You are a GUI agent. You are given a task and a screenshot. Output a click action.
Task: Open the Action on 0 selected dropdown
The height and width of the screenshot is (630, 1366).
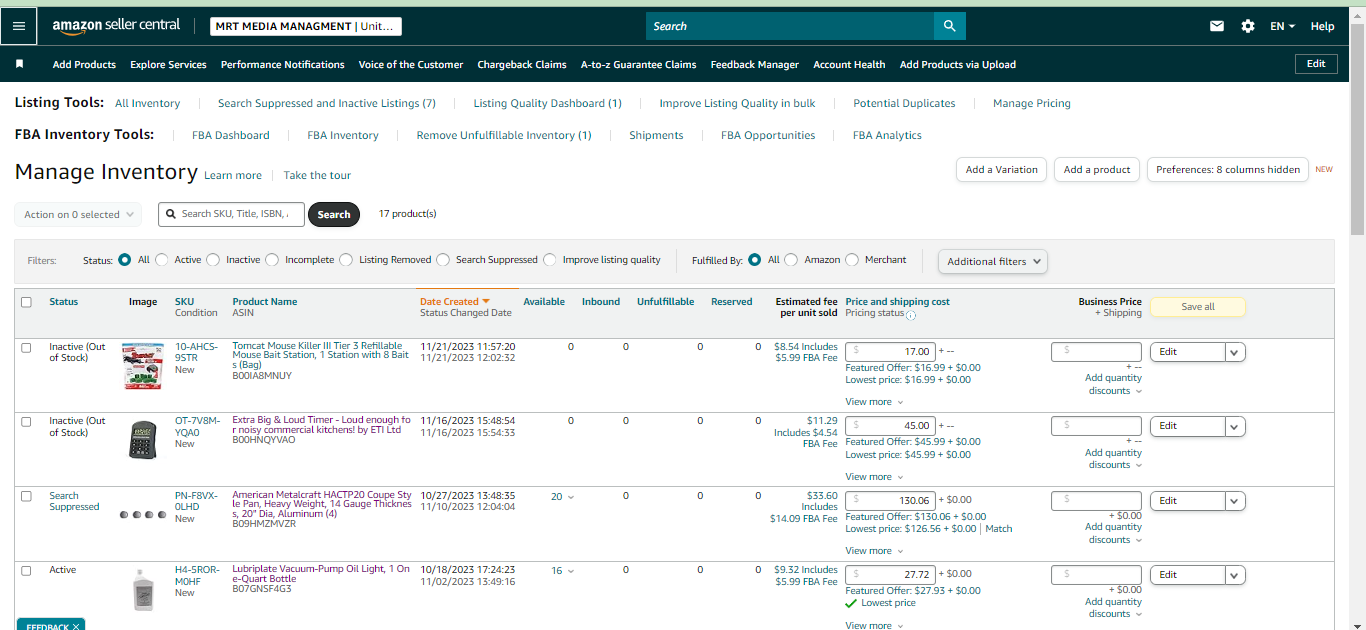coord(78,214)
